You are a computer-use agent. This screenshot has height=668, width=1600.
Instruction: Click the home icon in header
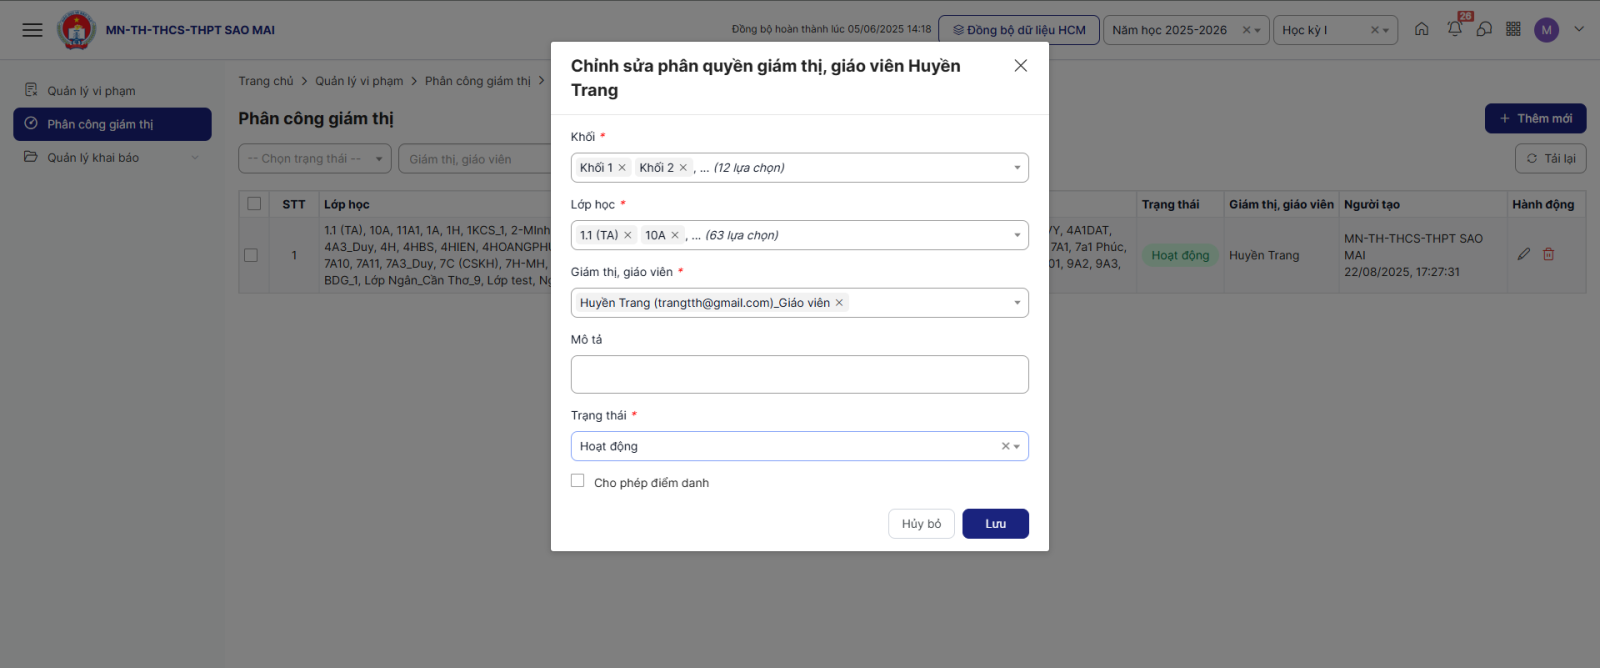(x=1421, y=29)
